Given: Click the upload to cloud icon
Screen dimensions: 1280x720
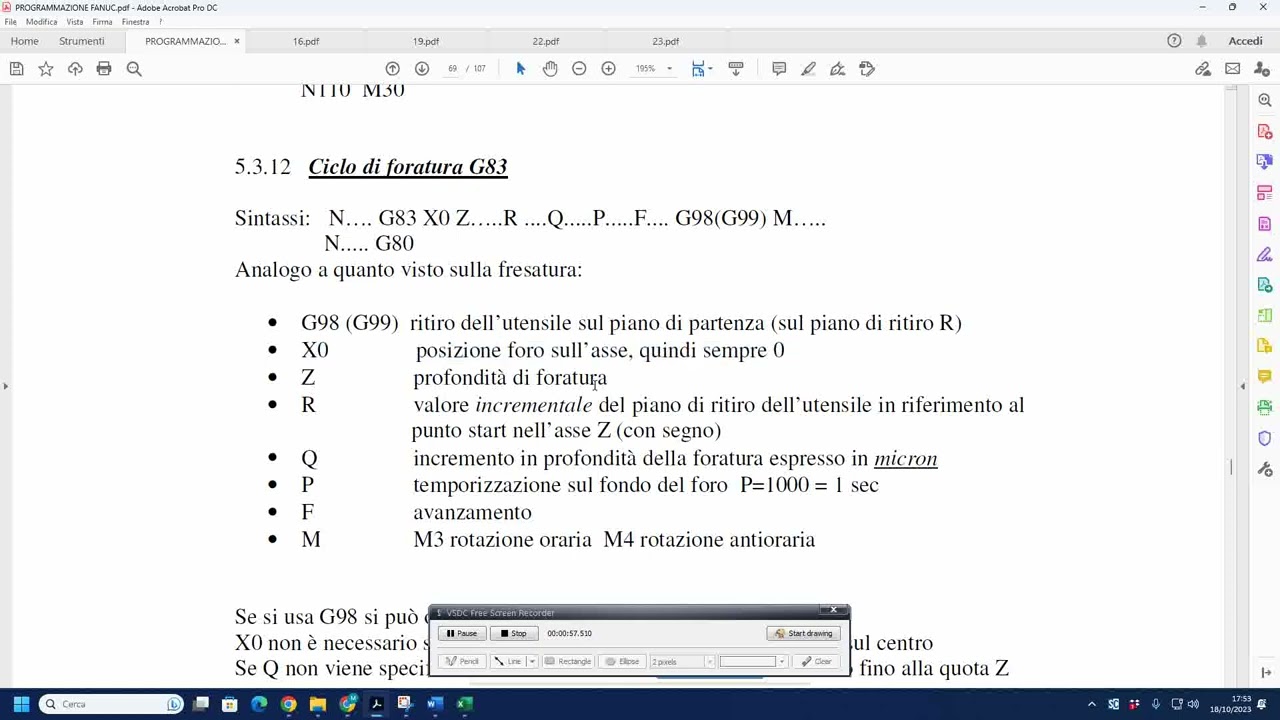Looking at the screenshot, I should click(75, 69).
